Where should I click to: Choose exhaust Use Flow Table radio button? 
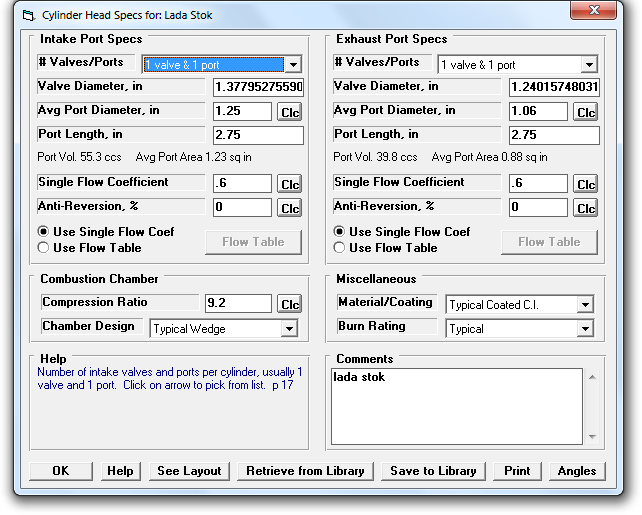point(340,248)
